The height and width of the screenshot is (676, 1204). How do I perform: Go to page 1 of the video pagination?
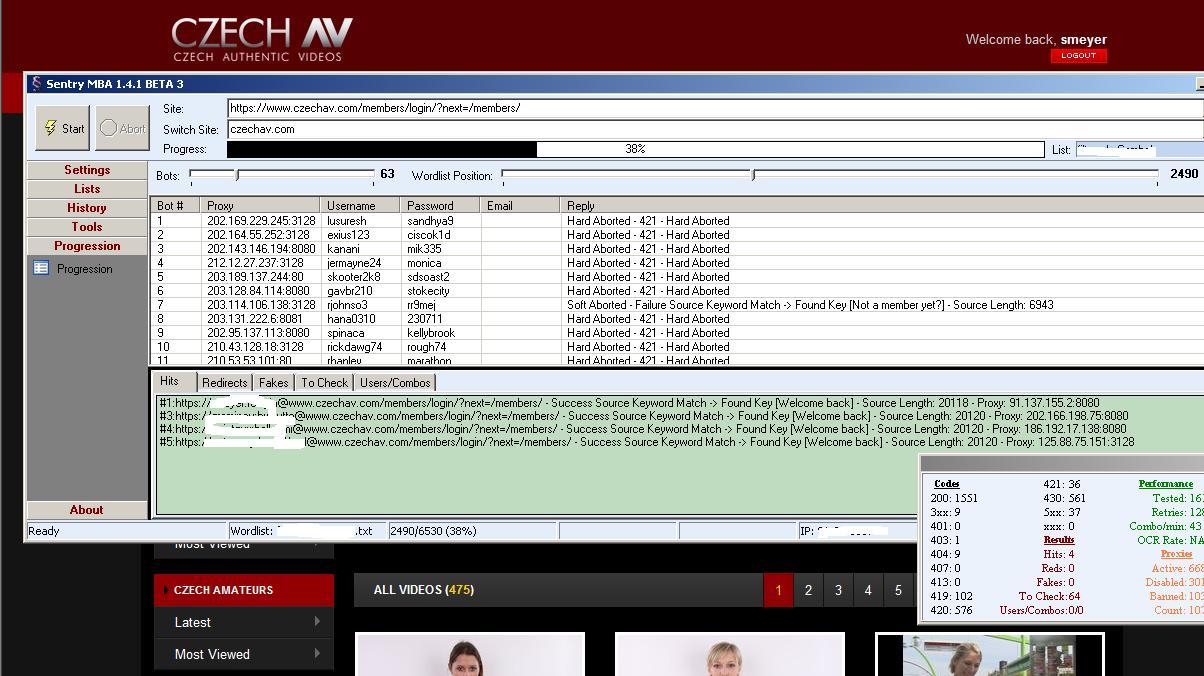click(778, 590)
